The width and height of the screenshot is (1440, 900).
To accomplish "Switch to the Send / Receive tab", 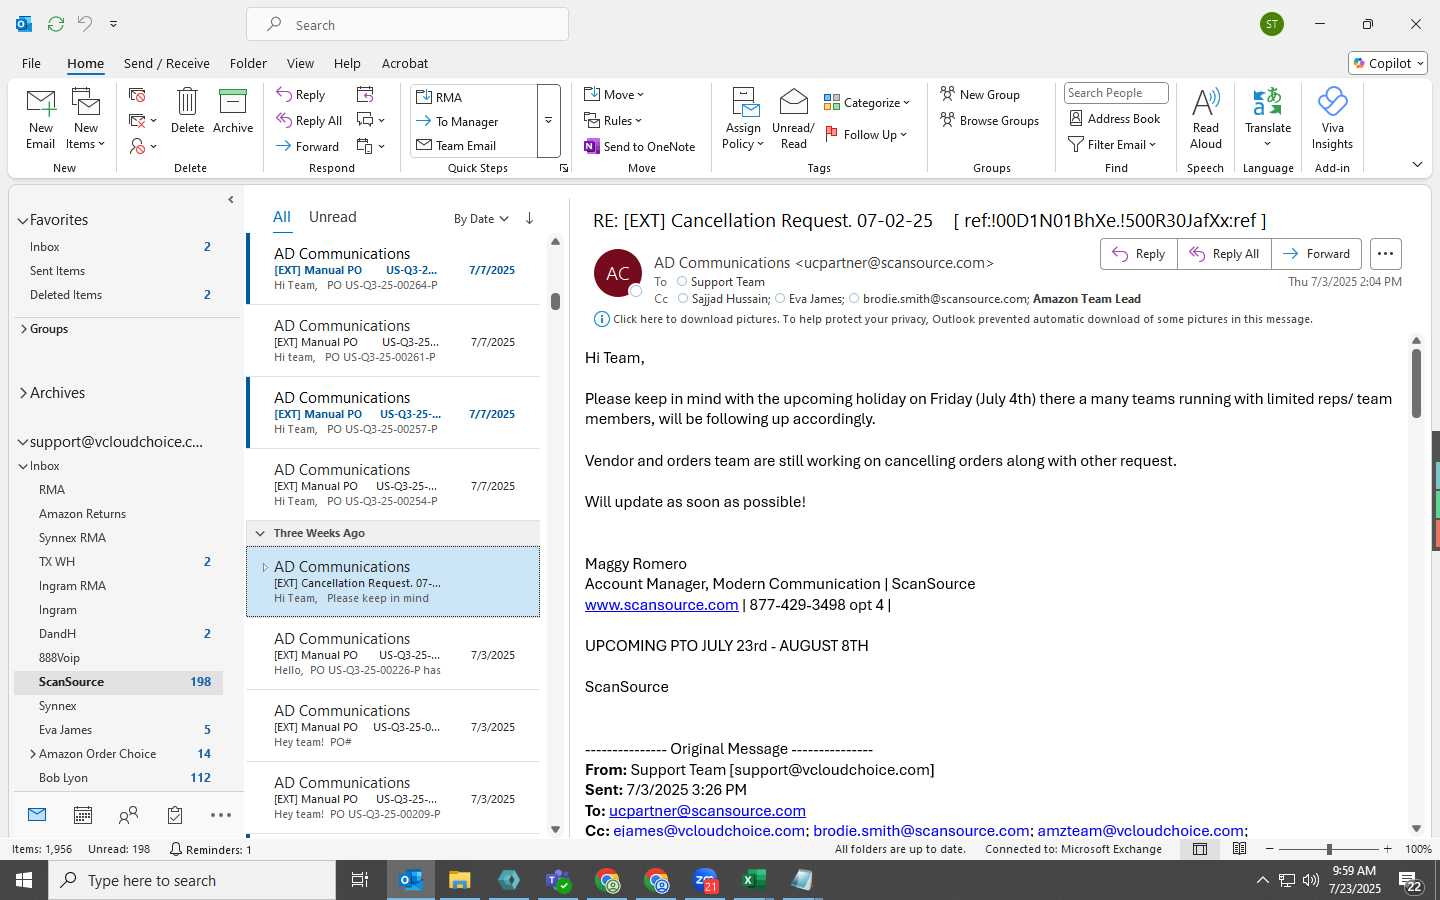I will (167, 63).
